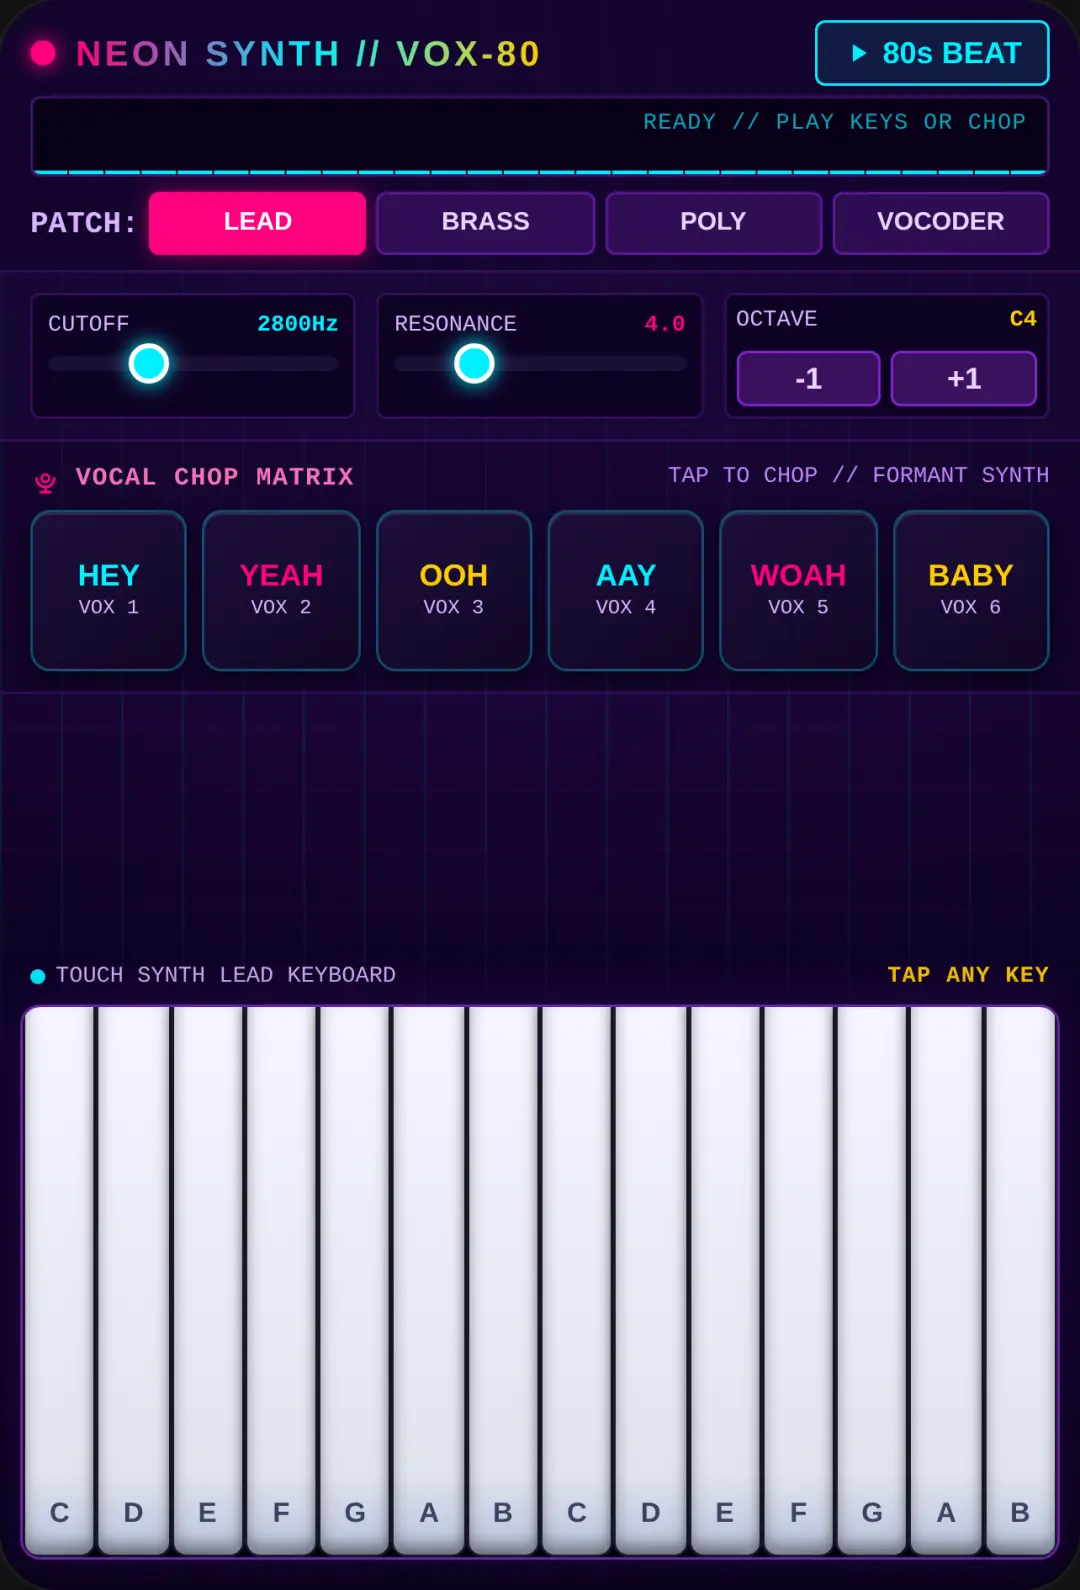
Task: Play the first A key
Action: (429, 1280)
